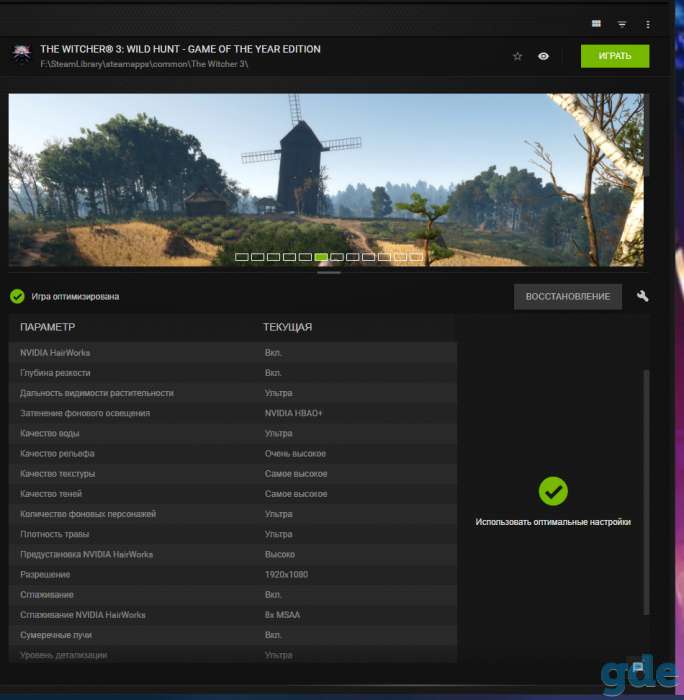Select the Сумеречные лучи row
This screenshot has width=684, height=700.
coord(233,635)
